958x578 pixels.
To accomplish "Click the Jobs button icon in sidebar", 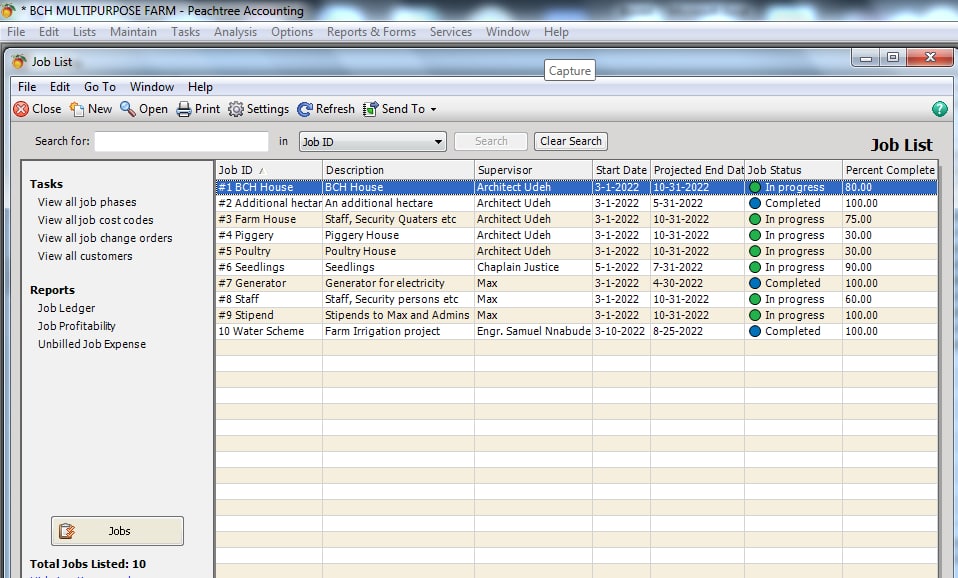I will [67, 531].
